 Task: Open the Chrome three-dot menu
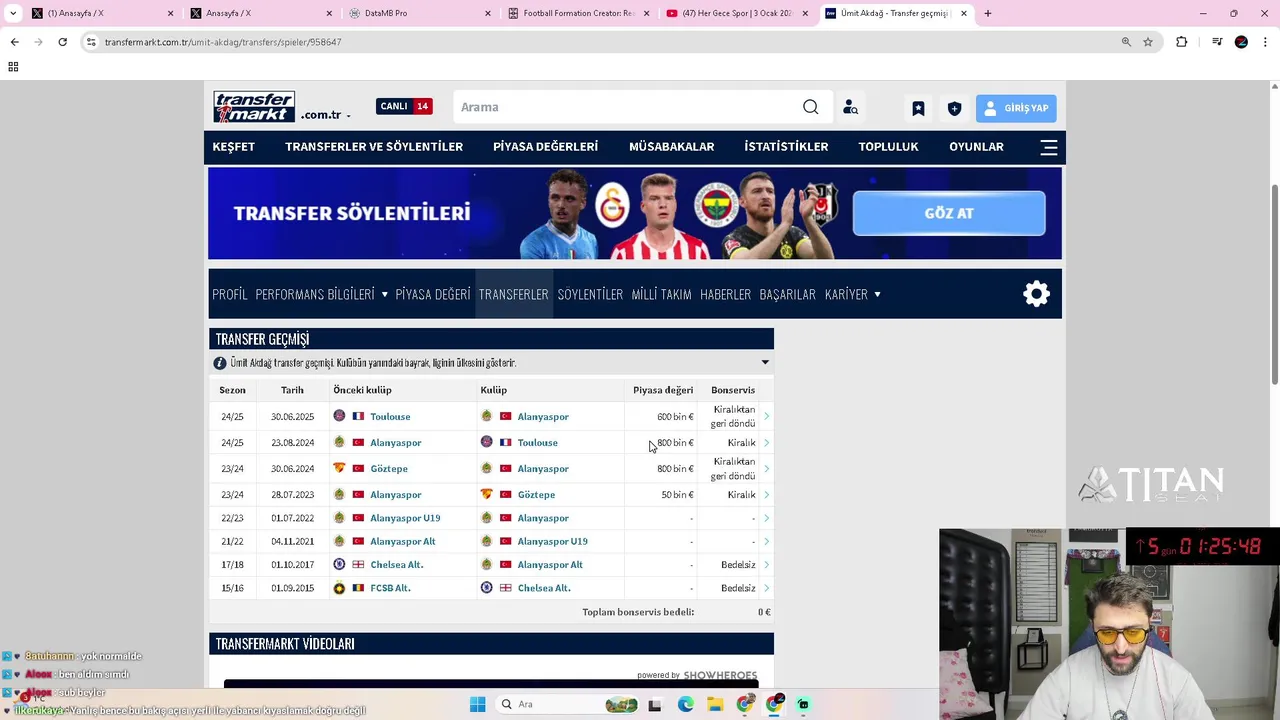[1265, 42]
